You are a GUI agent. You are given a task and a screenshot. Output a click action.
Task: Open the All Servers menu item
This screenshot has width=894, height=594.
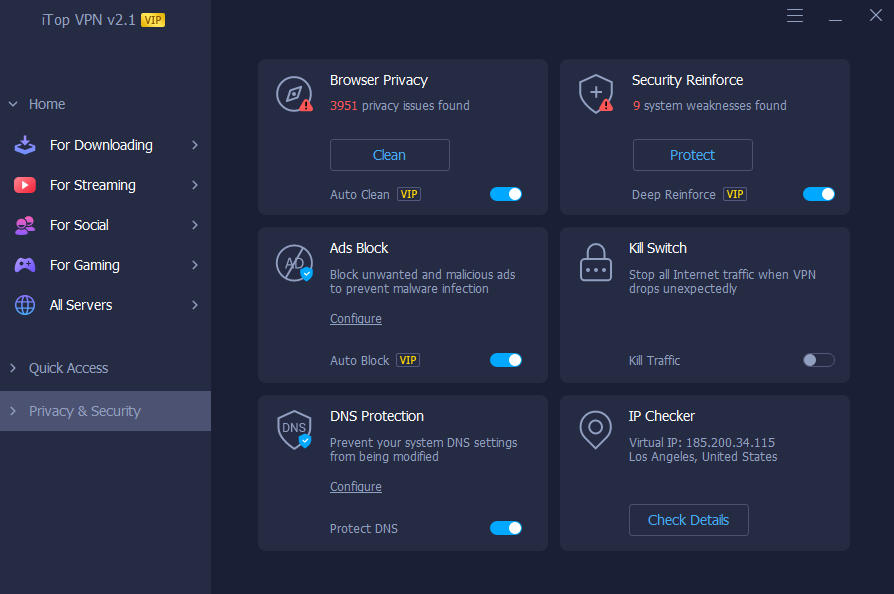coord(105,305)
